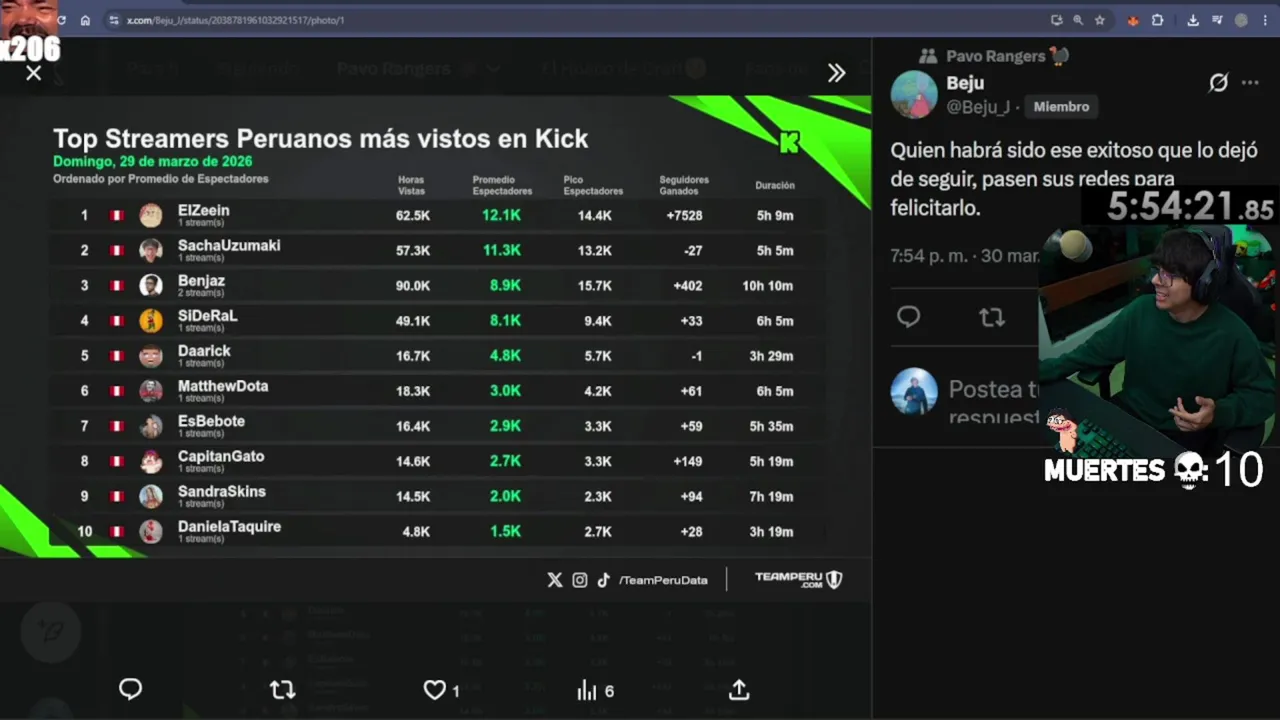
Task: Click the DanielaTaquire name in the chart
Action: 229,526
